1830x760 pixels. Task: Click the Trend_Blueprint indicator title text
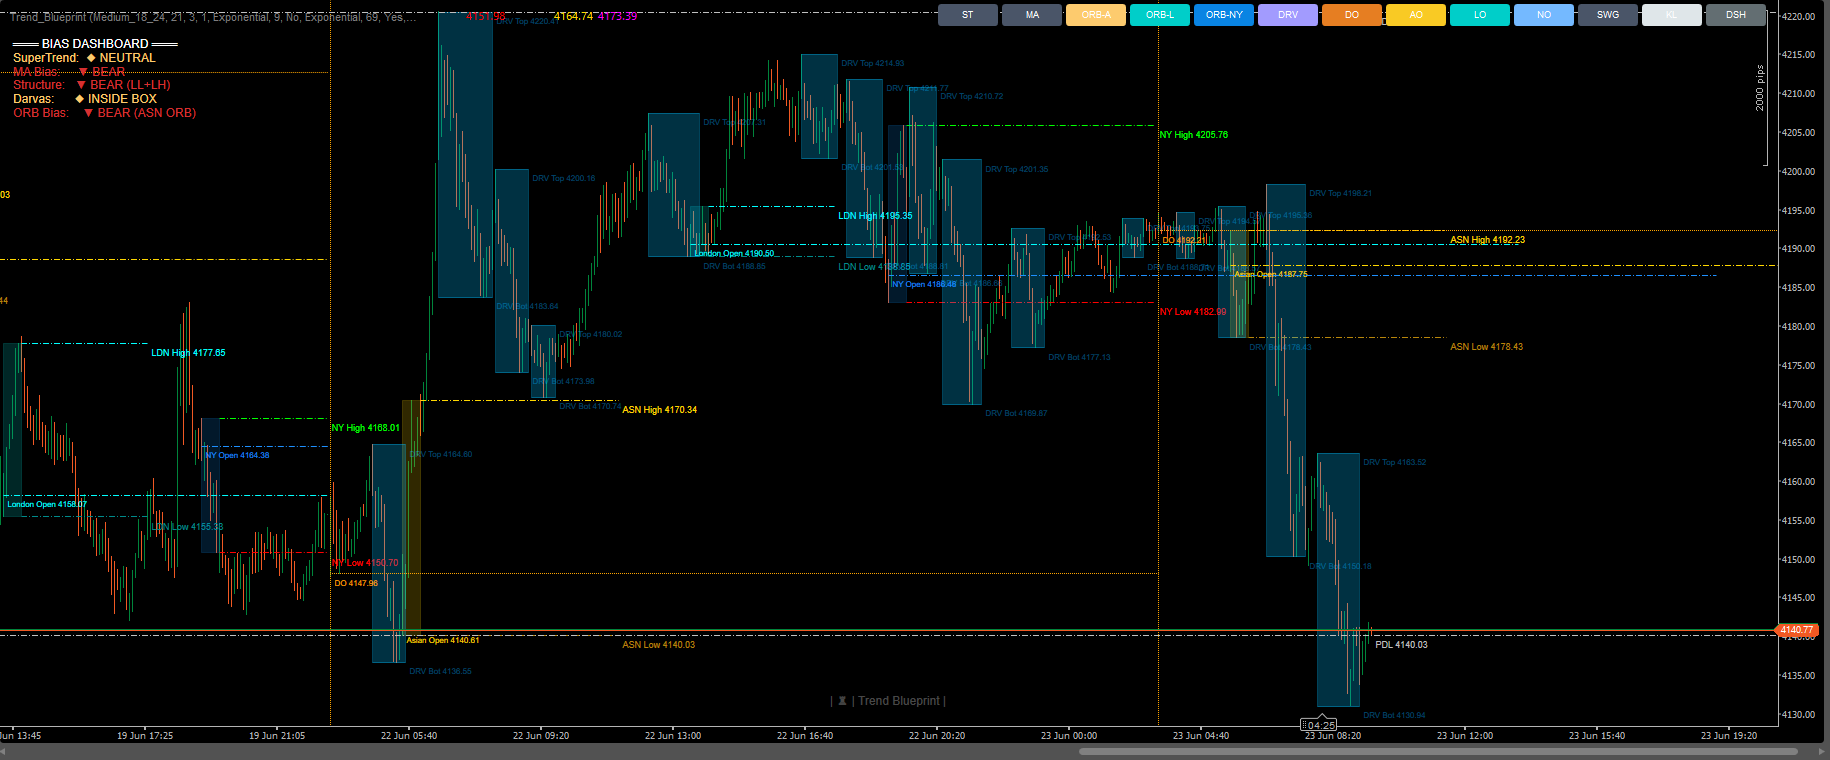[x=210, y=17]
